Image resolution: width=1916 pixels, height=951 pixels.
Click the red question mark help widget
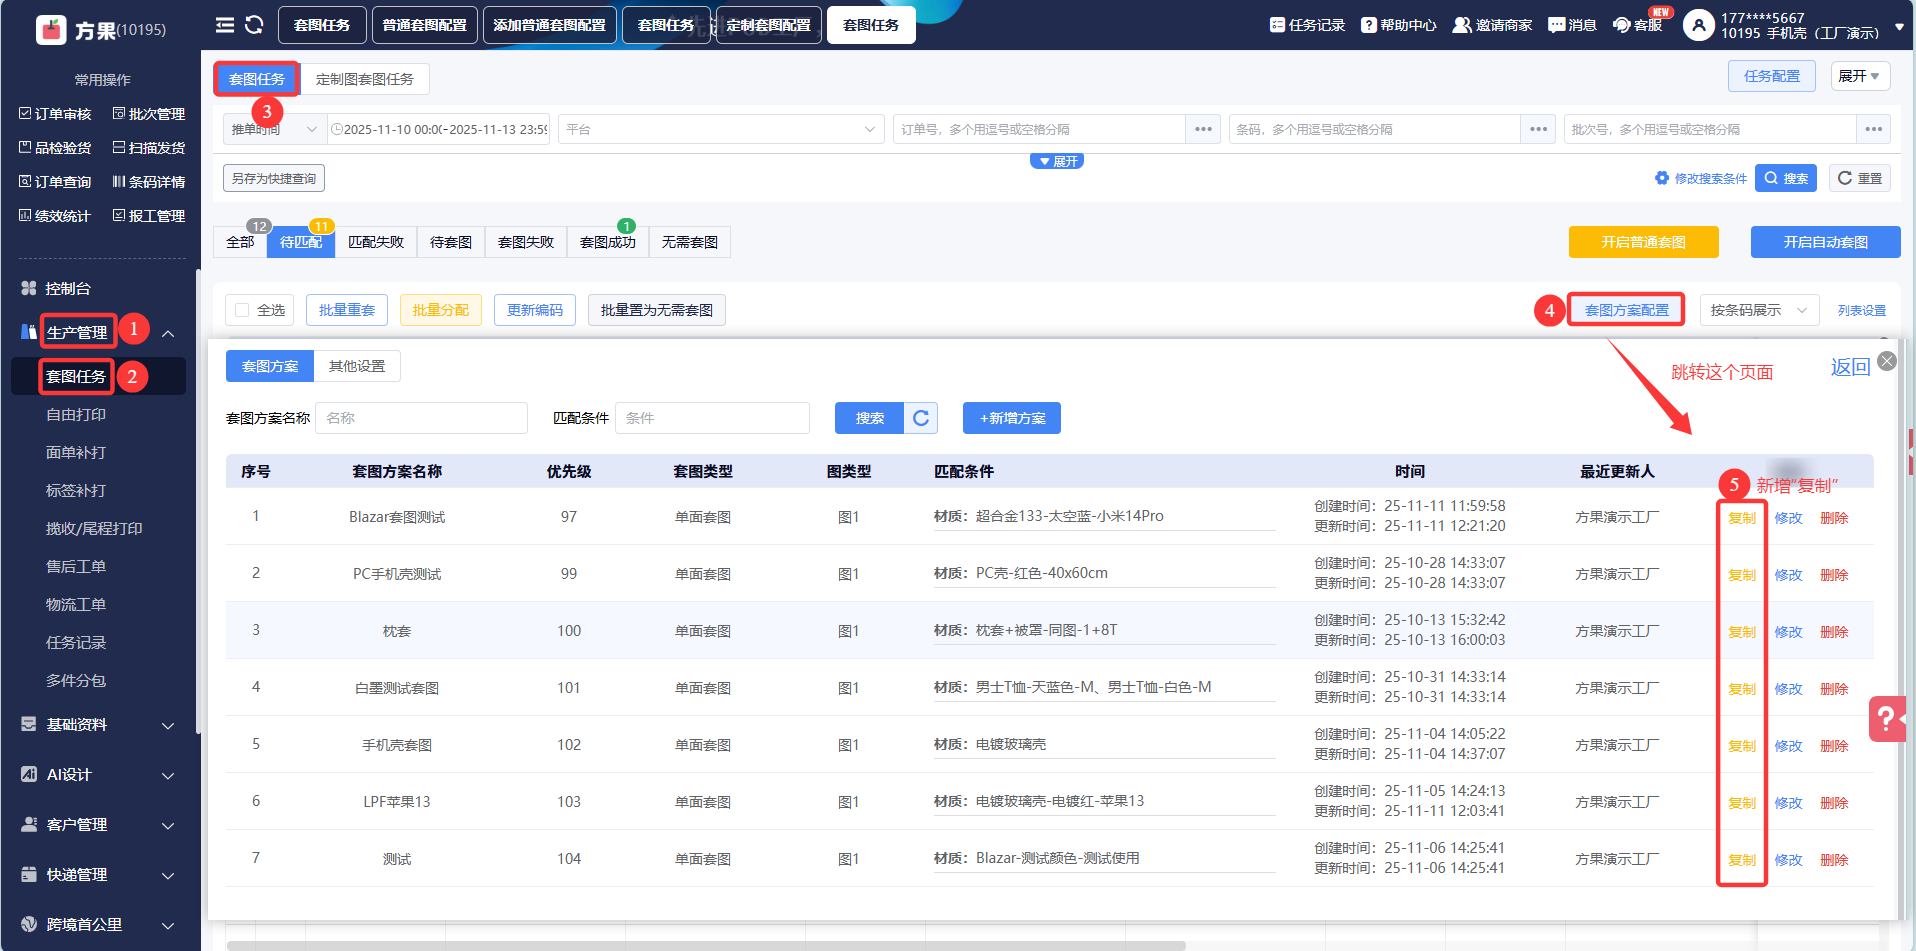tap(1886, 718)
